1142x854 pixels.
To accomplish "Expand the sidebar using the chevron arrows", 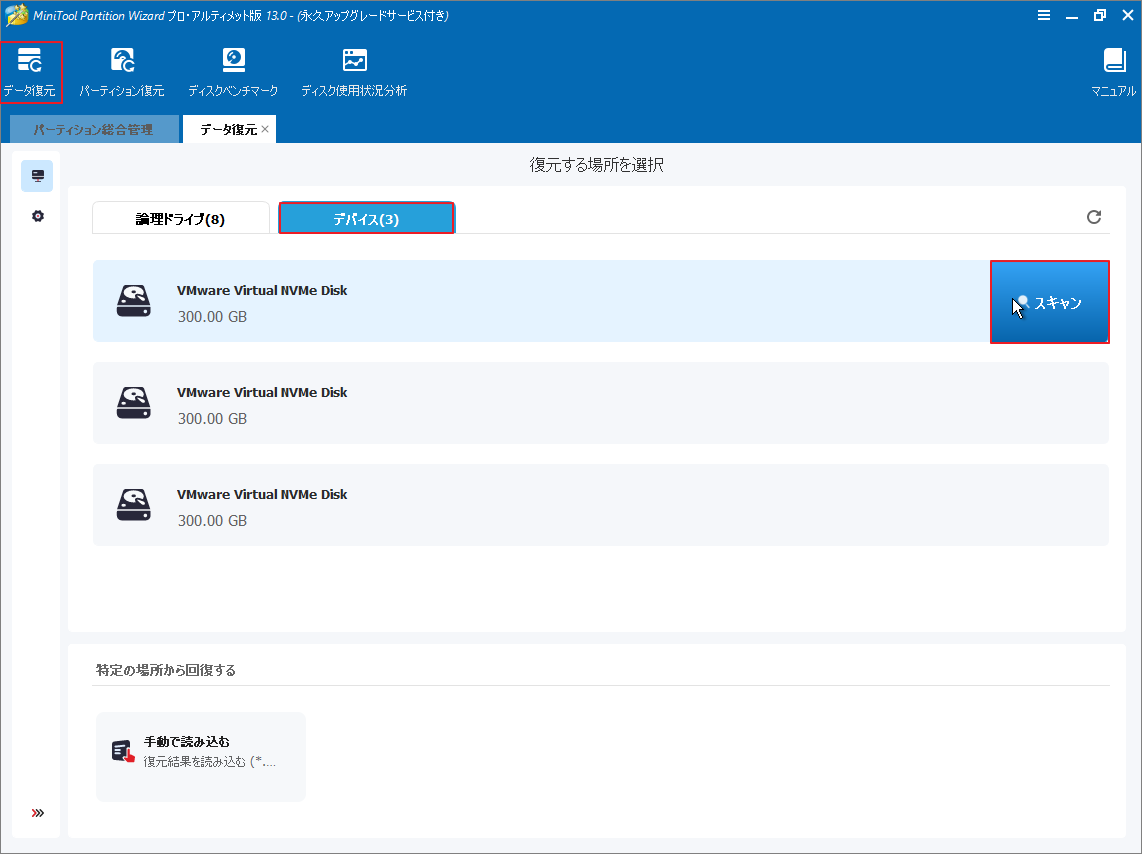I will [37, 812].
